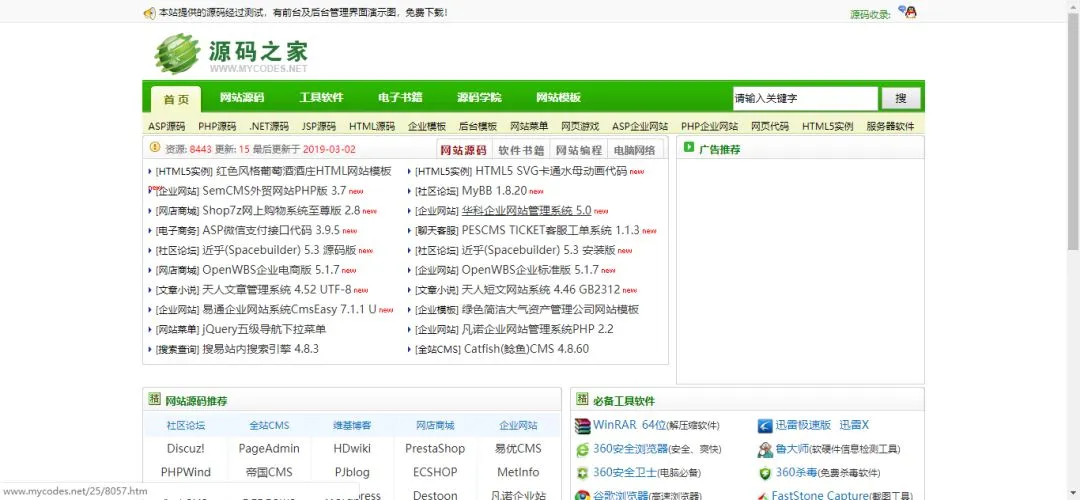This screenshot has height=500, width=1080.
Task: Click the 360安全卫士 icon
Action: coord(583,473)
